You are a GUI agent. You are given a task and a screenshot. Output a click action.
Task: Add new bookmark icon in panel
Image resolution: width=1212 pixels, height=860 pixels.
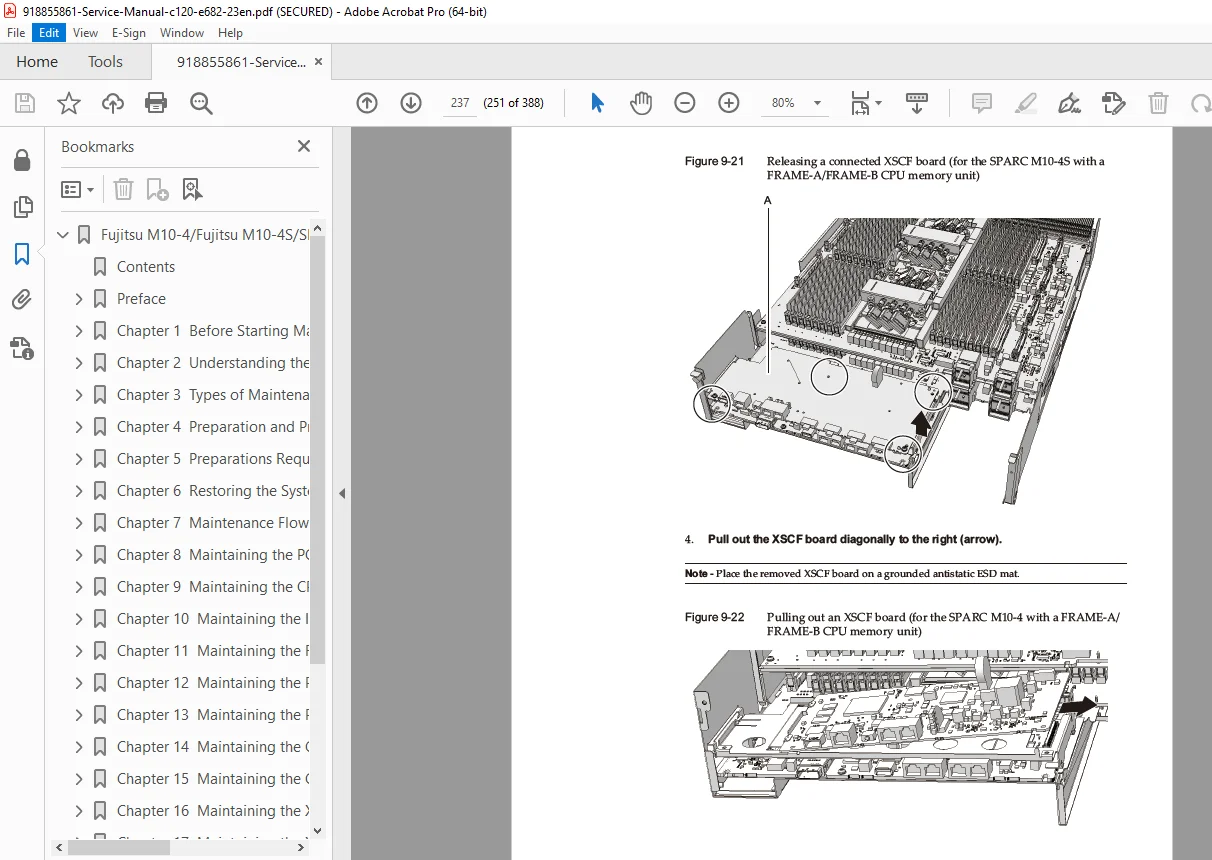(157, 189)
